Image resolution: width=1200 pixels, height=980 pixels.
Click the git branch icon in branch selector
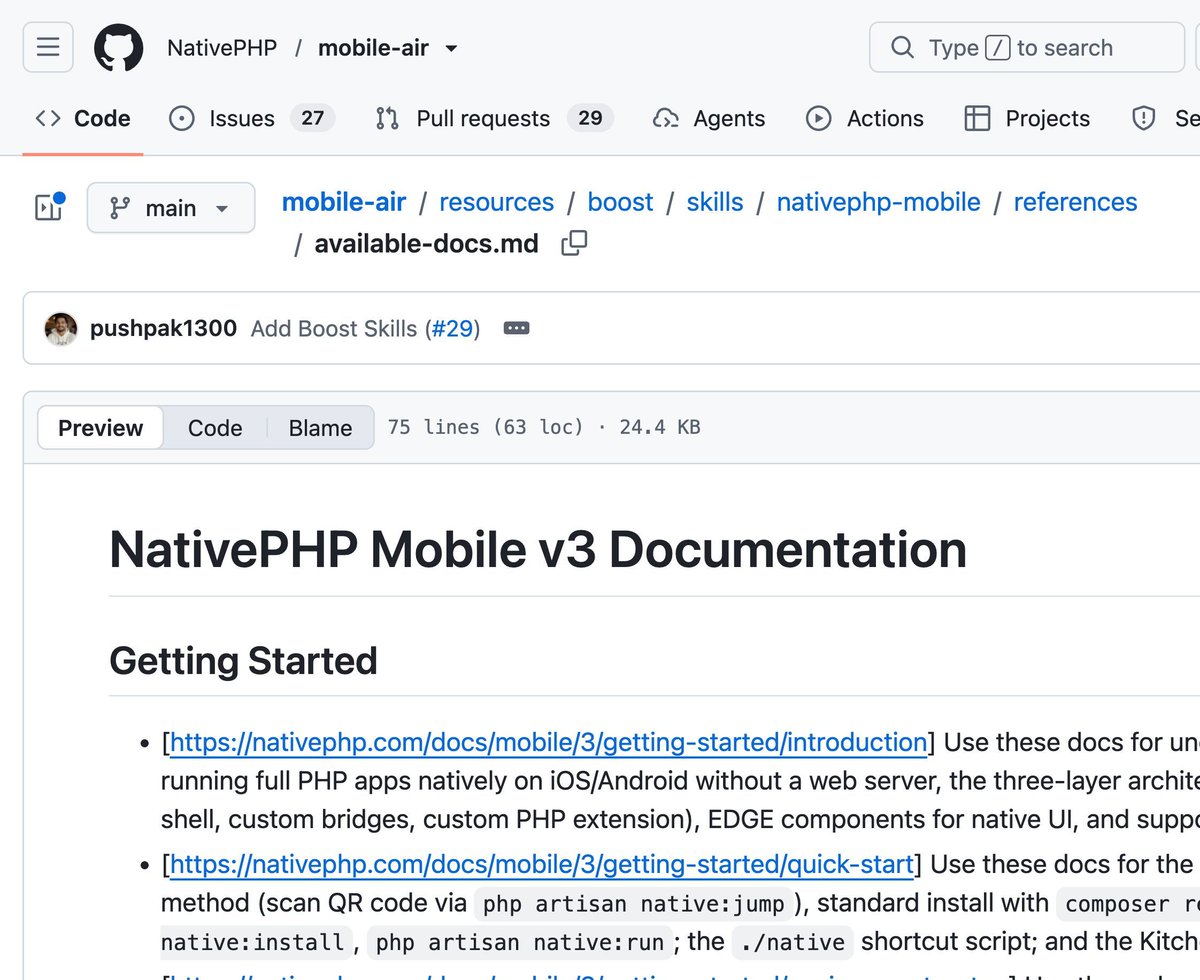pos(120,208)
